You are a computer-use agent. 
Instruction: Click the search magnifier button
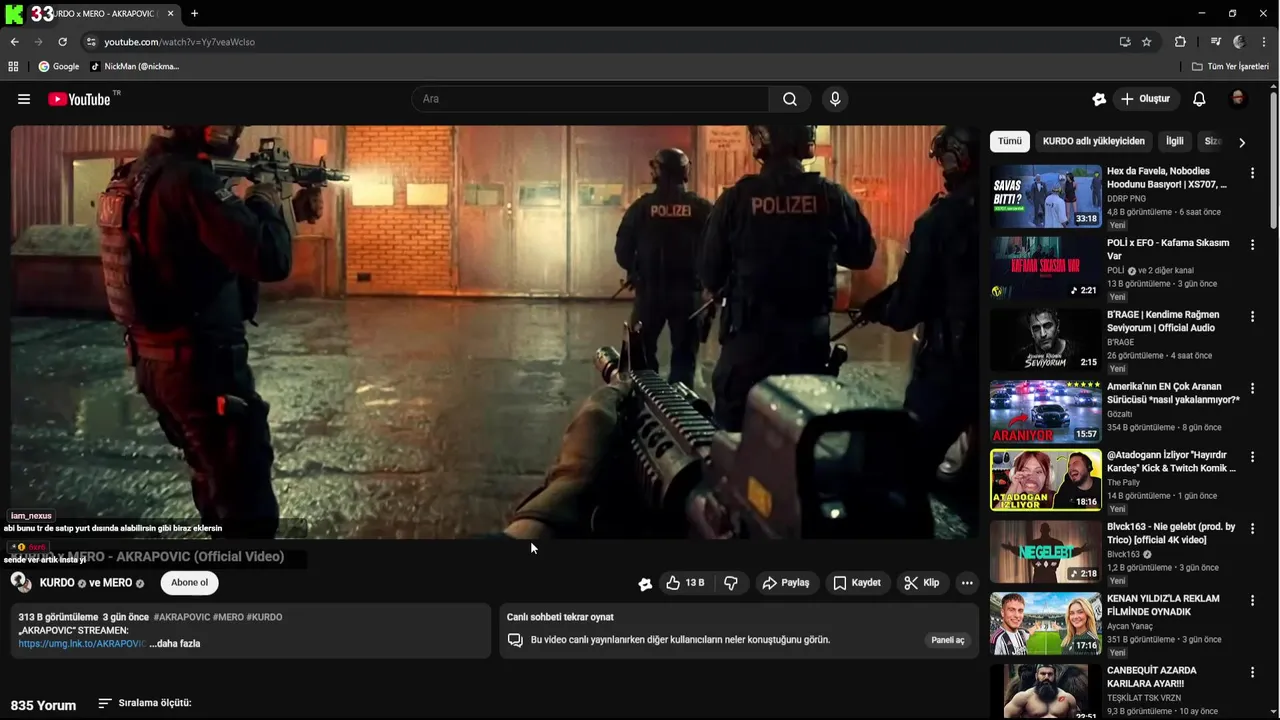(790, 99)
